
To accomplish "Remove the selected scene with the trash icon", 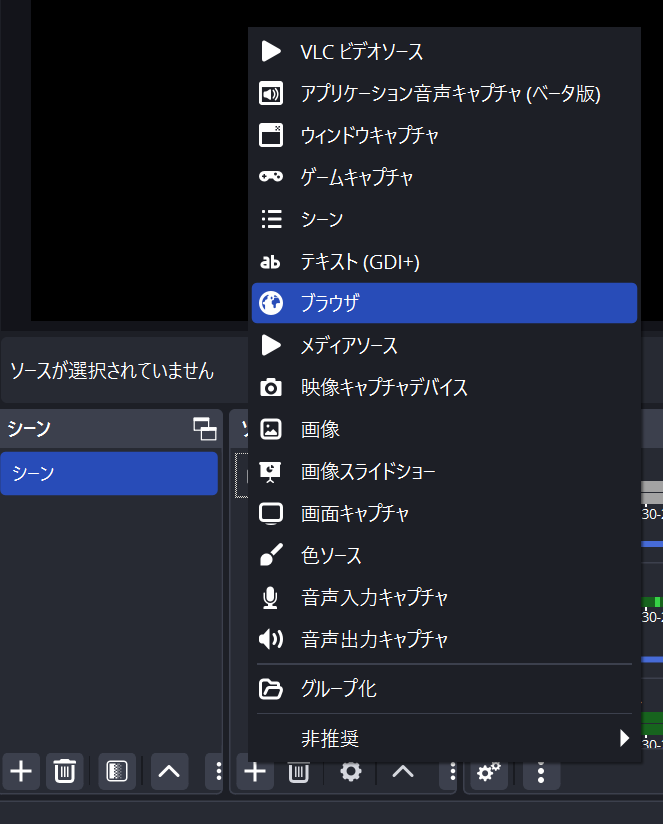I will pyautogui.click(x=65, y=771).
